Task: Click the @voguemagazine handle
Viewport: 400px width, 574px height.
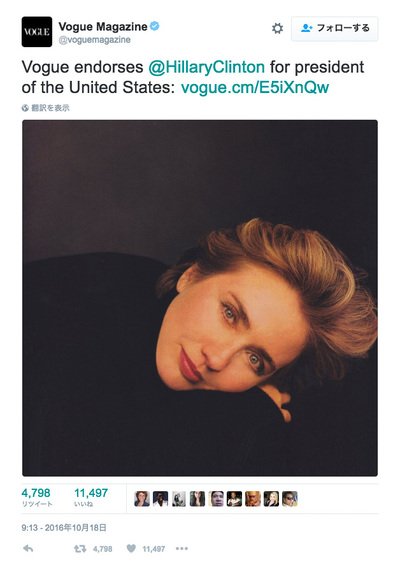Action: click(x=94, y=40)
